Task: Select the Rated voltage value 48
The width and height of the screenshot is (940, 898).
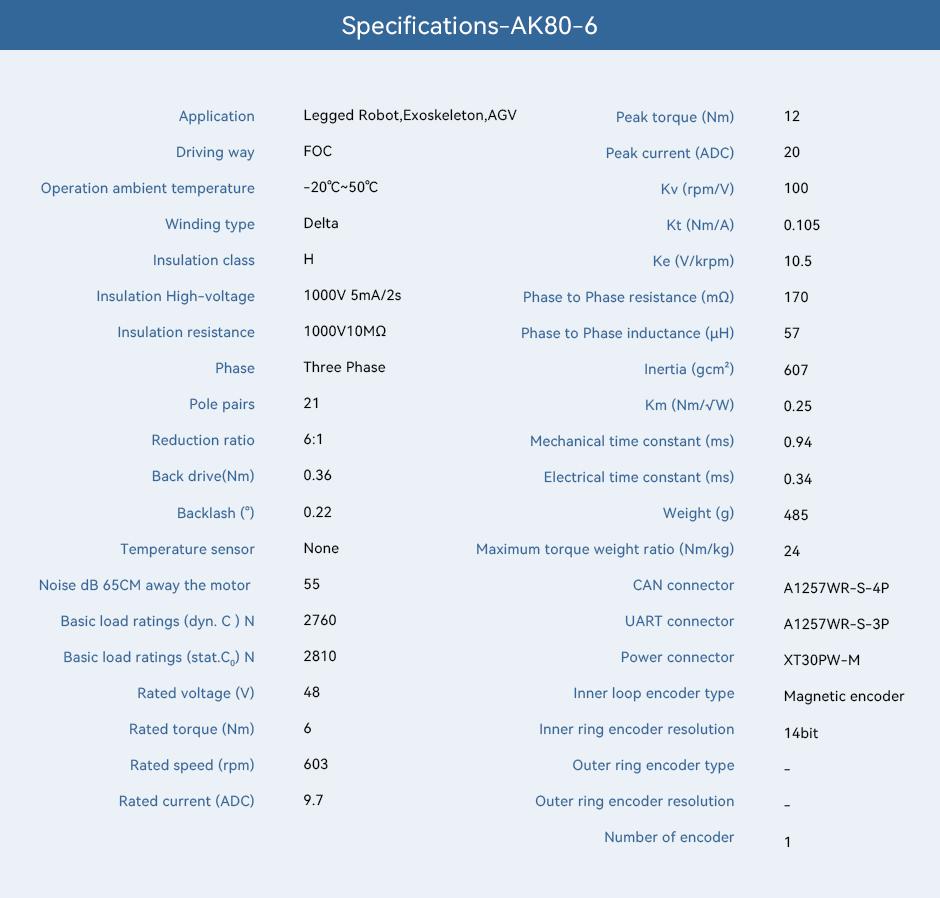Action: click(x=312, y=692)
